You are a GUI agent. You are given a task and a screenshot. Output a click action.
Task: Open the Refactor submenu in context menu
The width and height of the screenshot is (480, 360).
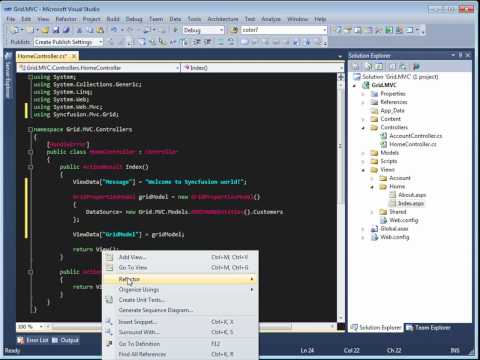[180, 279]
